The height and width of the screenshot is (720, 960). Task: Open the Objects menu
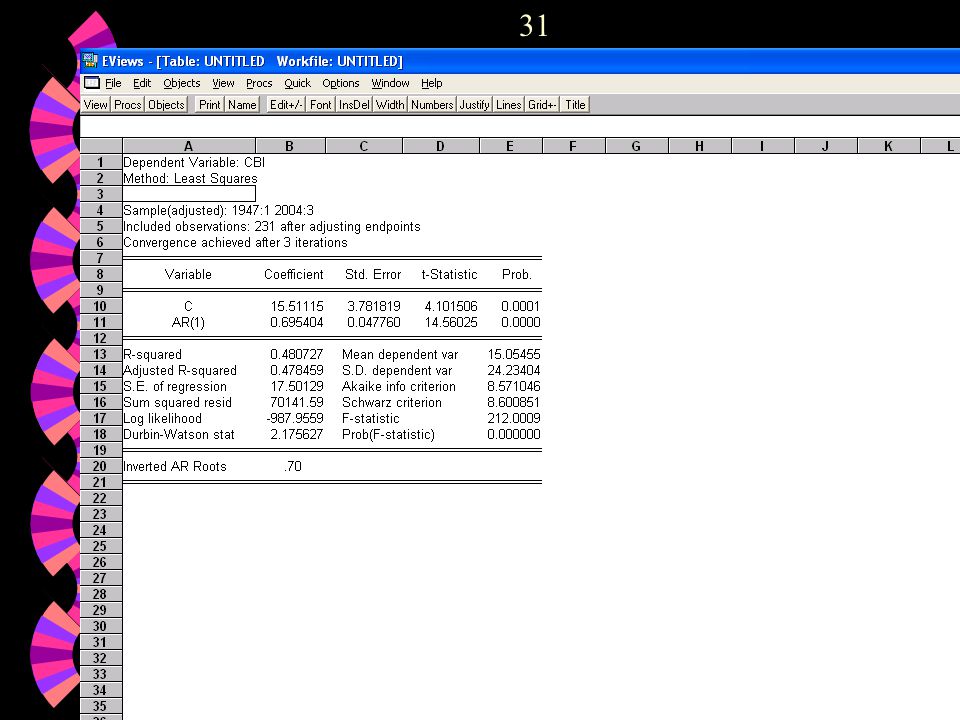(182, 83)
